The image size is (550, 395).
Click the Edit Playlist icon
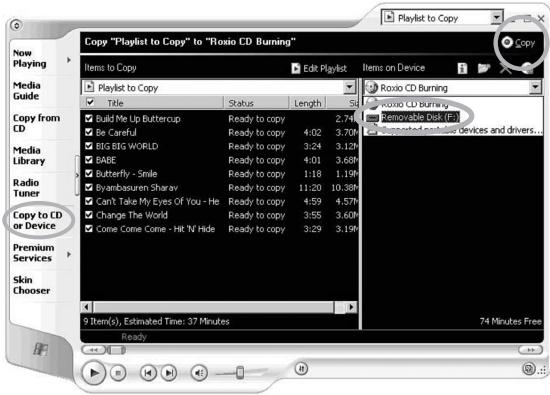click(x=296, y=68)
